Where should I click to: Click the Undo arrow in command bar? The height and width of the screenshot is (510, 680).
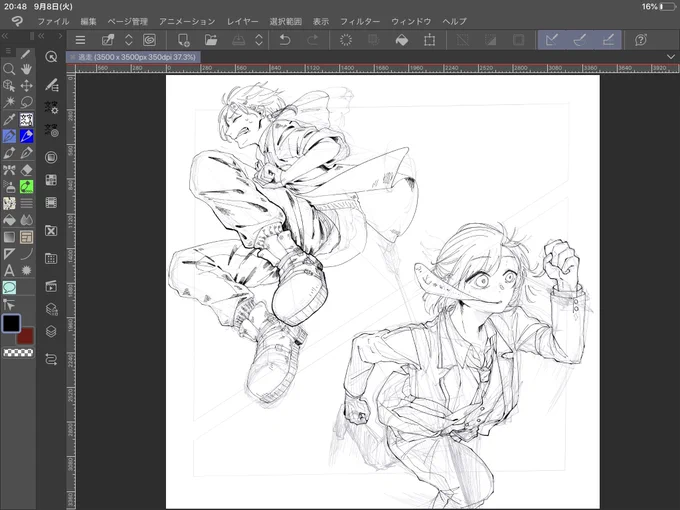click(x=285, y=40)
